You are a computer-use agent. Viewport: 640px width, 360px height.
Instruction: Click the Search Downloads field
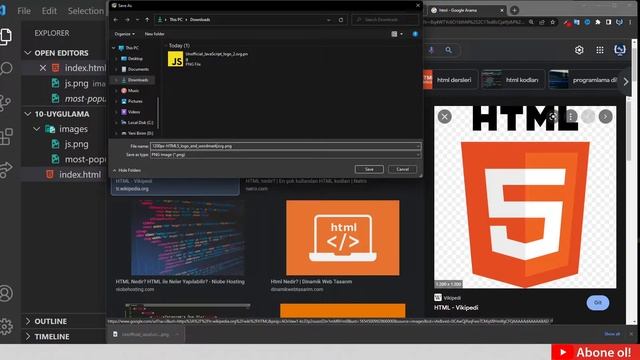coord(385,20)
